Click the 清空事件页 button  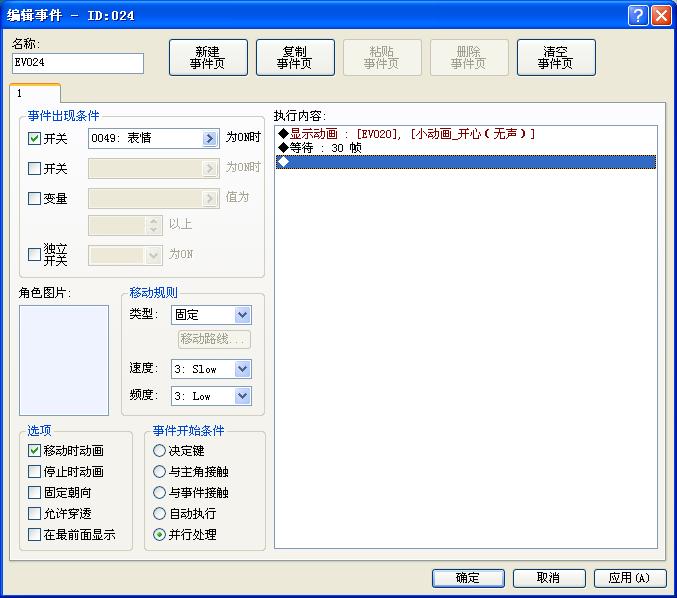[x=556, y=57]
